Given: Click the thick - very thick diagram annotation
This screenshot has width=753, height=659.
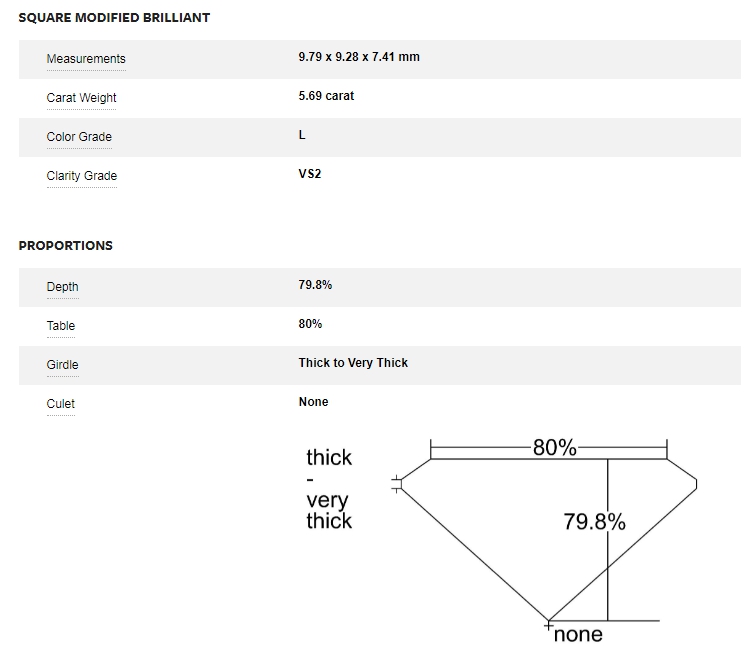Looking at the screenshot, I should (329, 489).
